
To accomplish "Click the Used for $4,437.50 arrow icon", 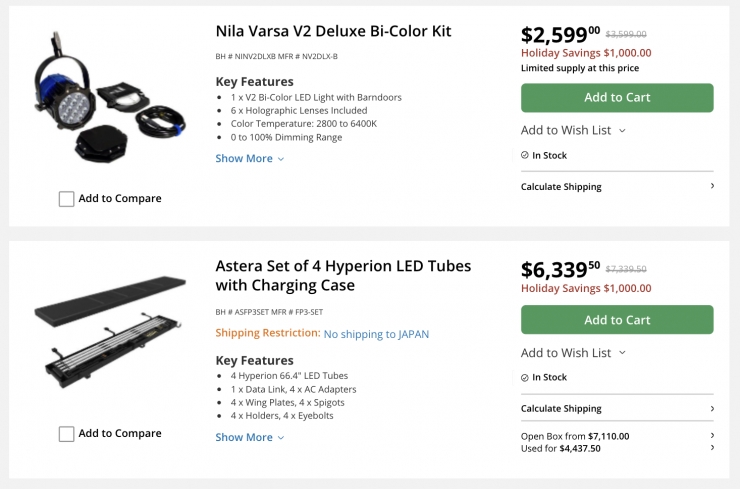I will (712, 448).
